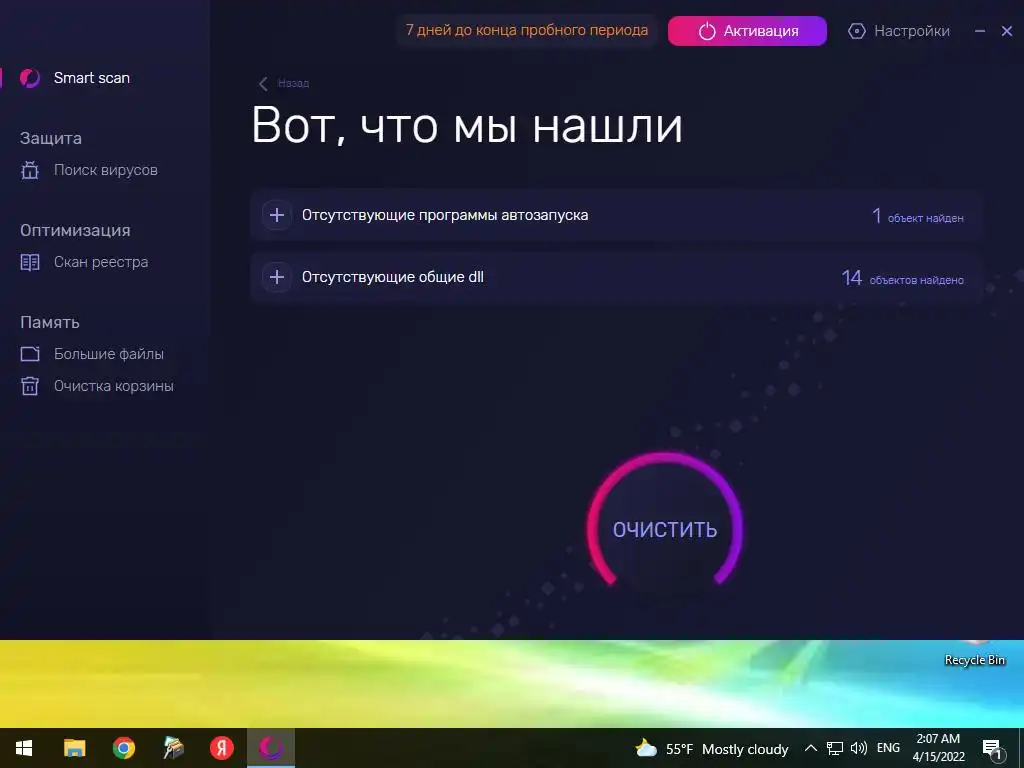
Task: Launch Google Chrome from the taskbar
Action: 123,748
